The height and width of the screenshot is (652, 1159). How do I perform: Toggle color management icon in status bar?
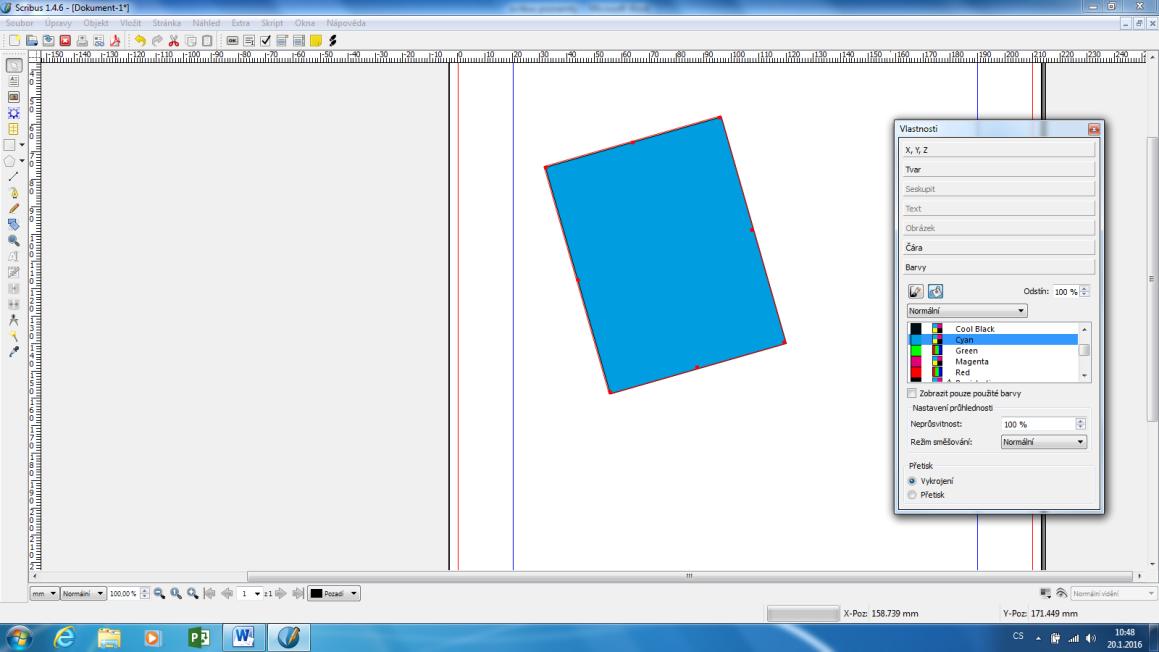pos(1045,594)
